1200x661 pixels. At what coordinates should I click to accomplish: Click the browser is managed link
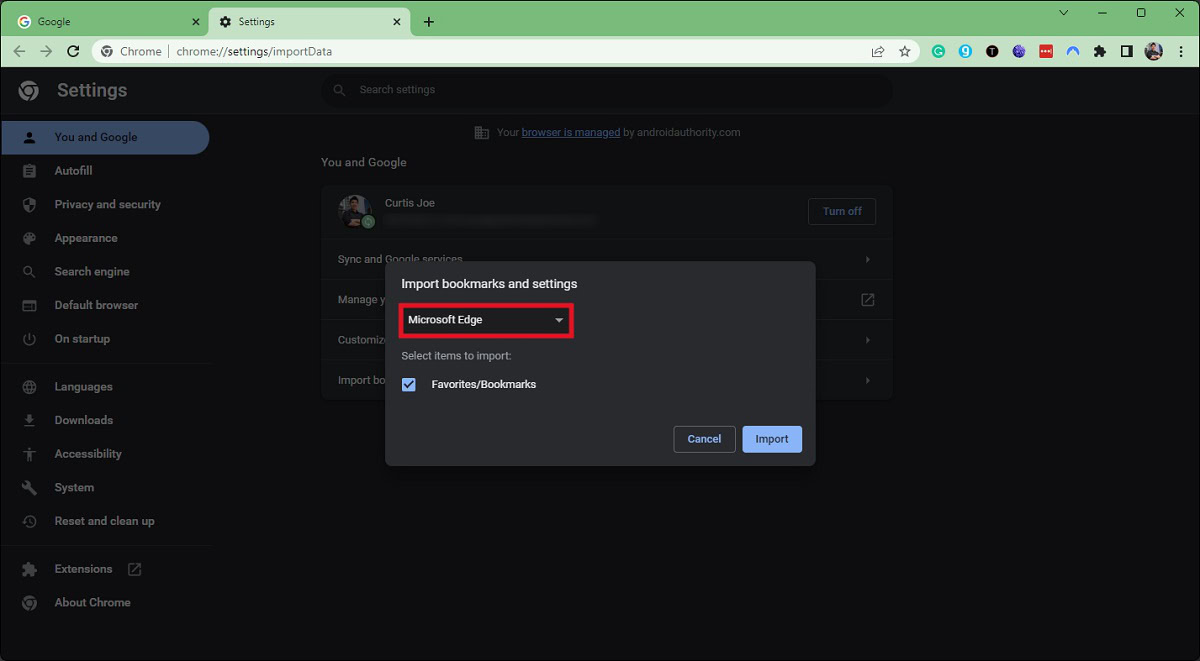pyautogui.click(x=570, y=131)
